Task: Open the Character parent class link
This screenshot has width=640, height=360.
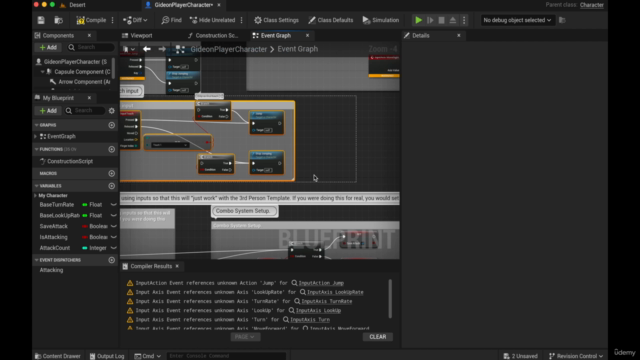Action: (x=591, y=5)
